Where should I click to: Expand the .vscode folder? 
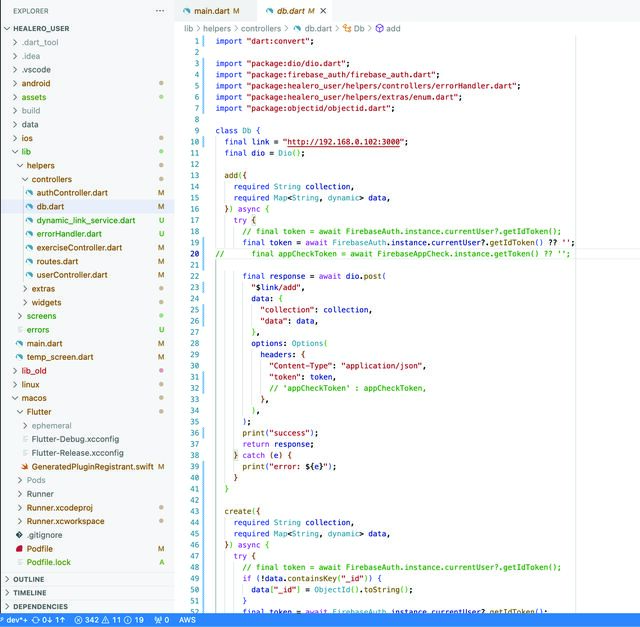[x=15, y=69]
